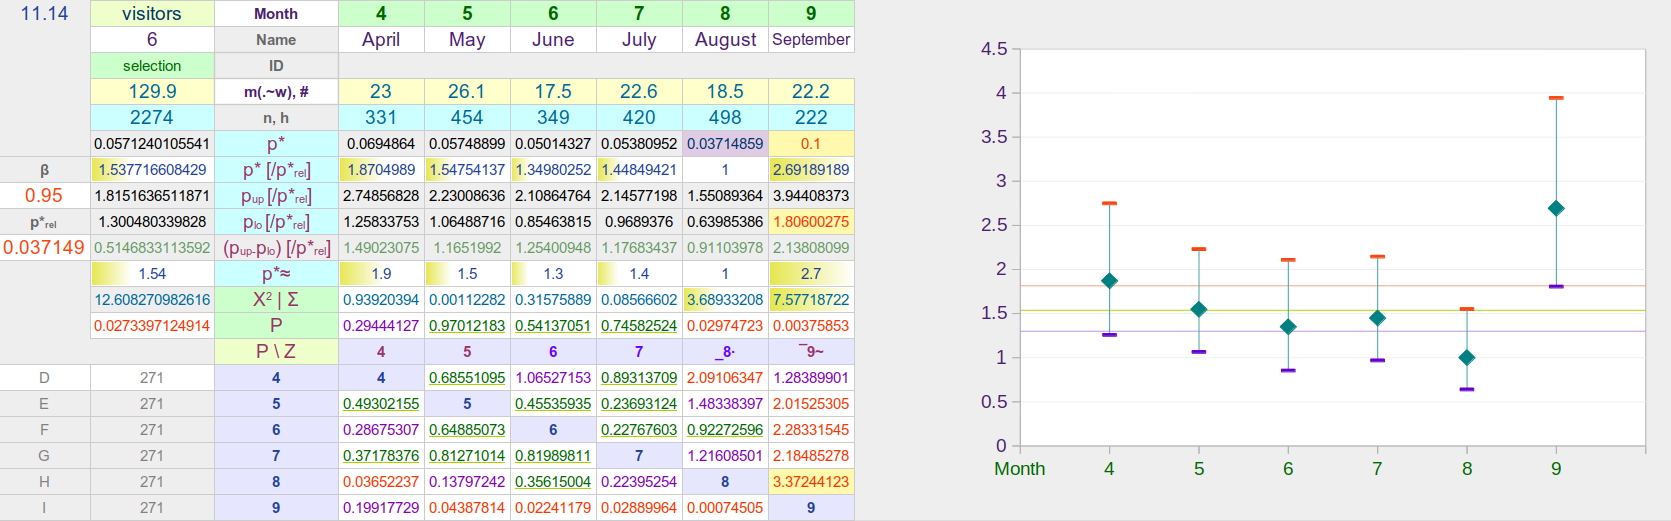
Task: Select the cell containing 11.14
Action: [x=45, y=14]
